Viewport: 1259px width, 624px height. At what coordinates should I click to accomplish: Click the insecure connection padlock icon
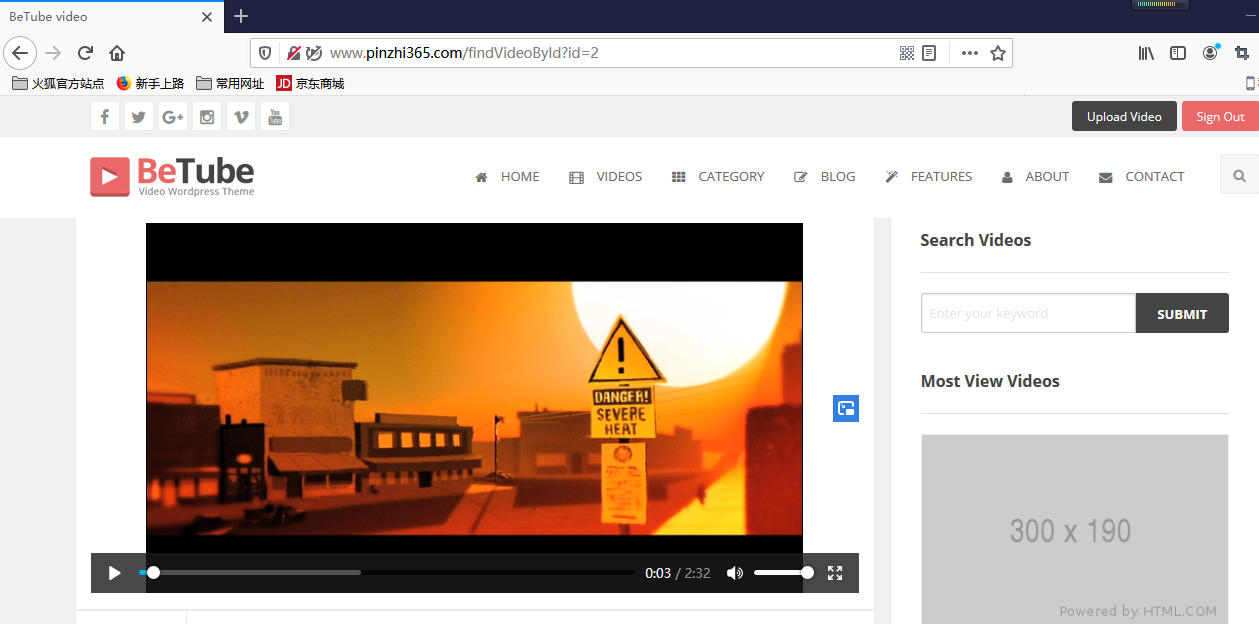(294, 53)
